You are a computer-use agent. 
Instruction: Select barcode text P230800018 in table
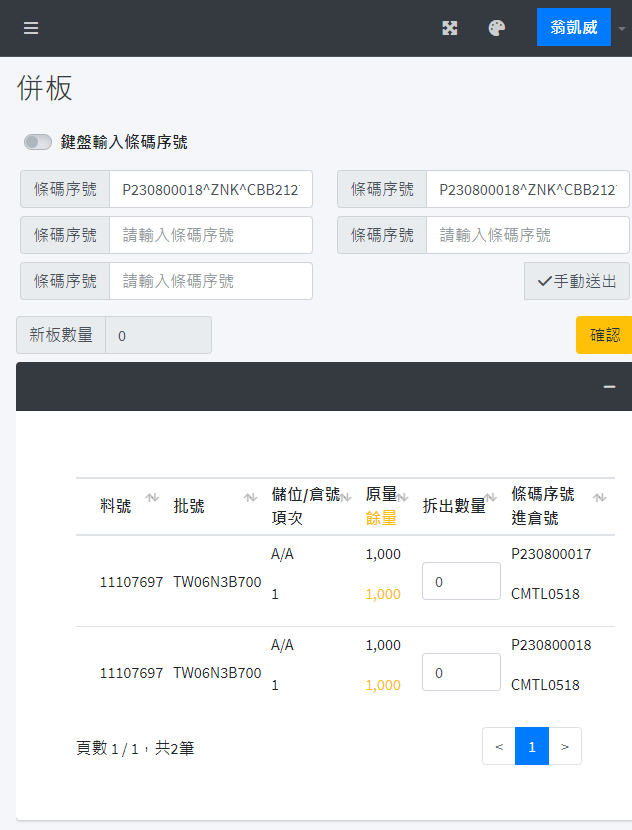tap(551, 645)
